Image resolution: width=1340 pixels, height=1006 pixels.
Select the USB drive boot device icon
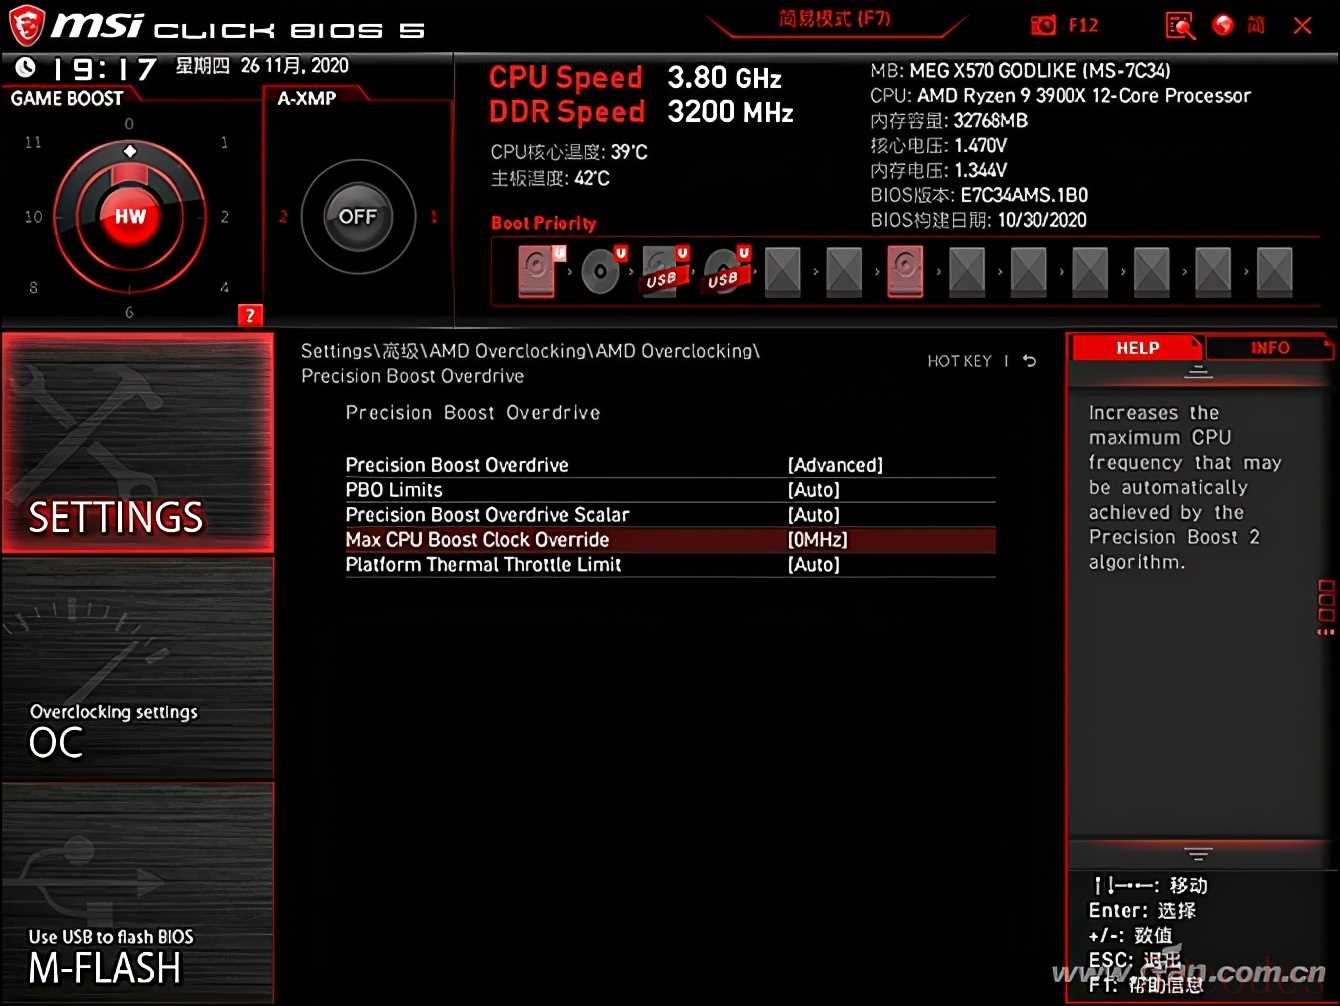pos(665,270)
